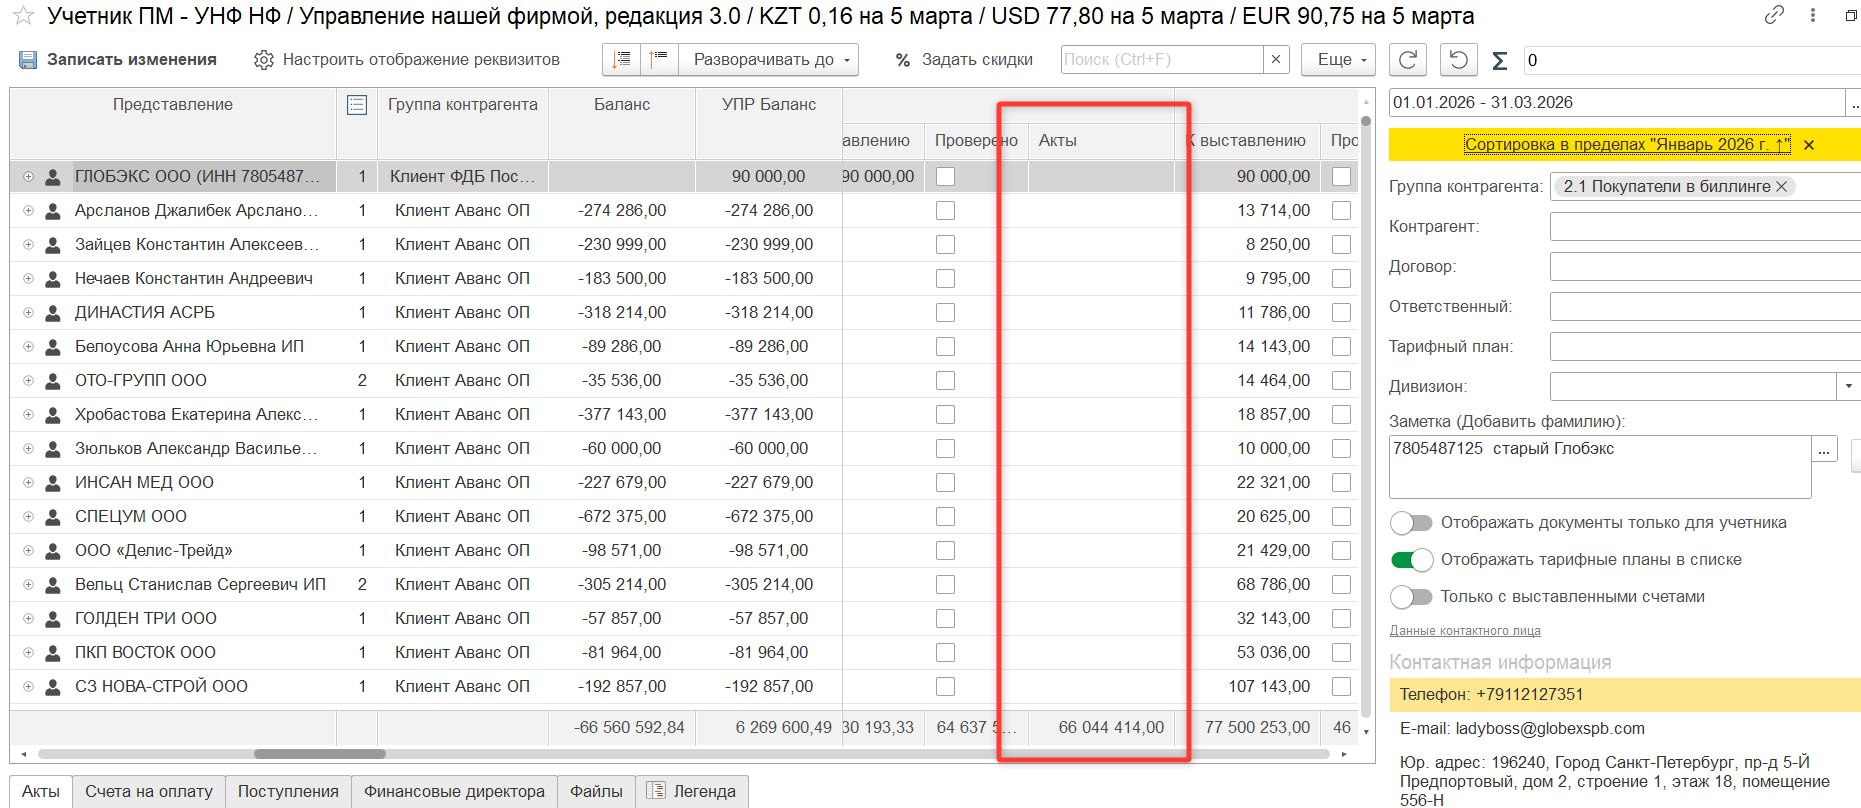Check the 'Проверено' box for ГЛОБЭКС ООО
Image resolution: width=1861 pixels, height=808 pixels.
tap(945, 177)
